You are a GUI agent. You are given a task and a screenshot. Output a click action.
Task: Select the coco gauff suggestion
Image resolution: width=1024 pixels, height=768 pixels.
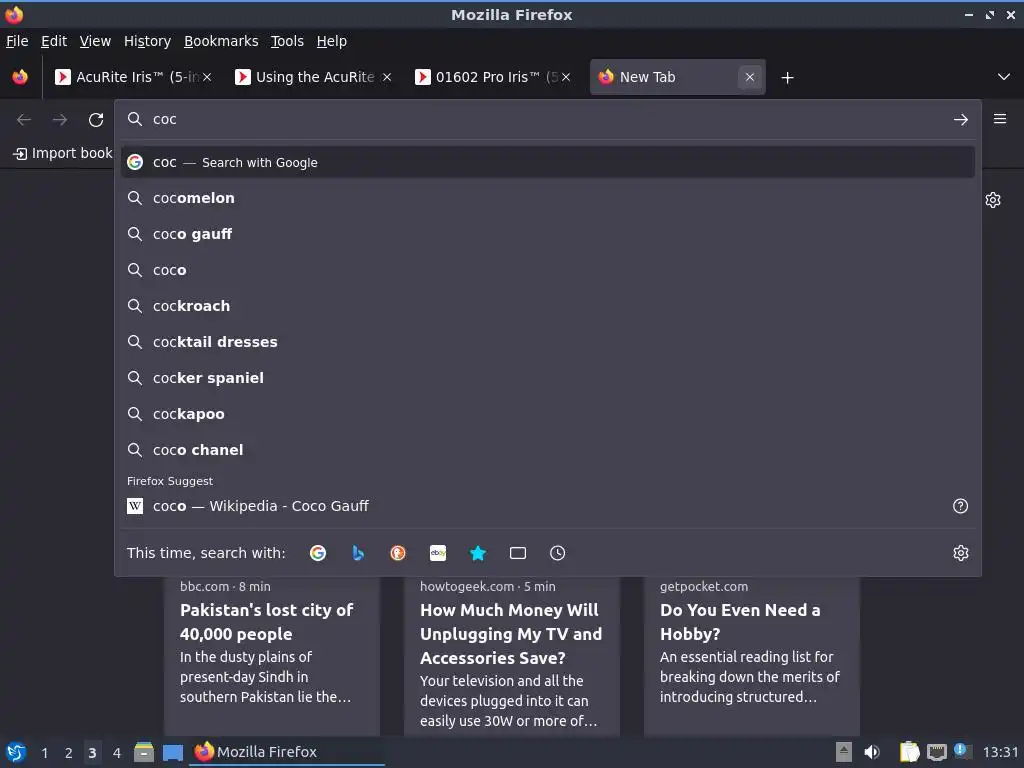click(547, 234)
